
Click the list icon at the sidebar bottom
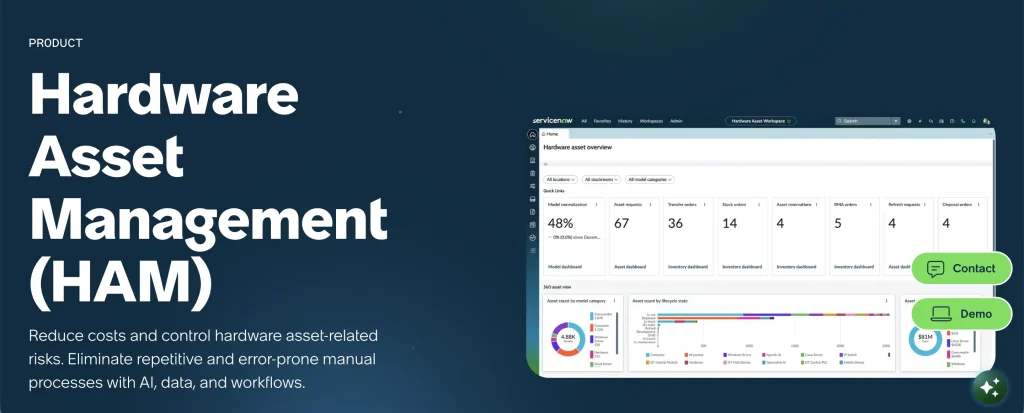point(533,250)
